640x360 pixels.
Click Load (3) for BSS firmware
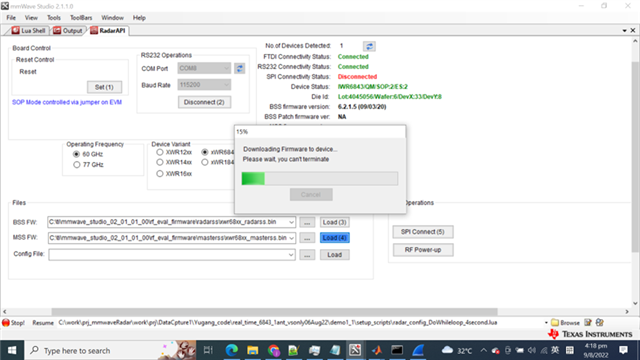click(x=334, y=222)
